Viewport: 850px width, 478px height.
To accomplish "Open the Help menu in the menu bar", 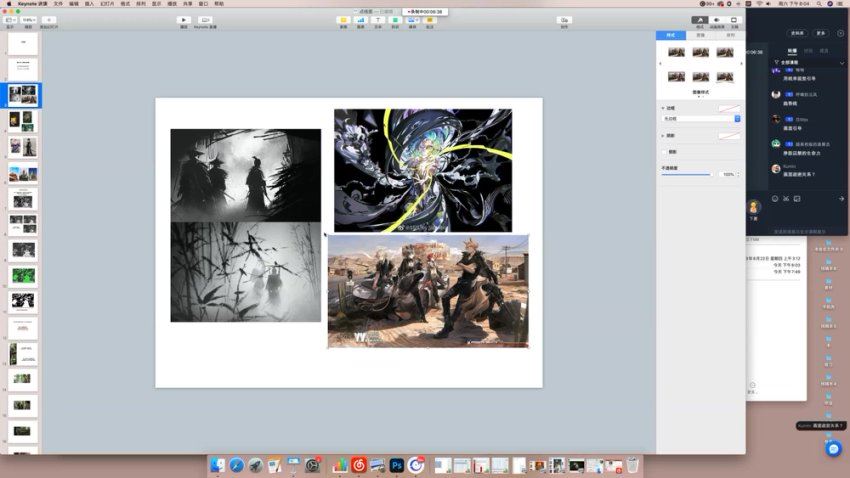I will (219, 4).
